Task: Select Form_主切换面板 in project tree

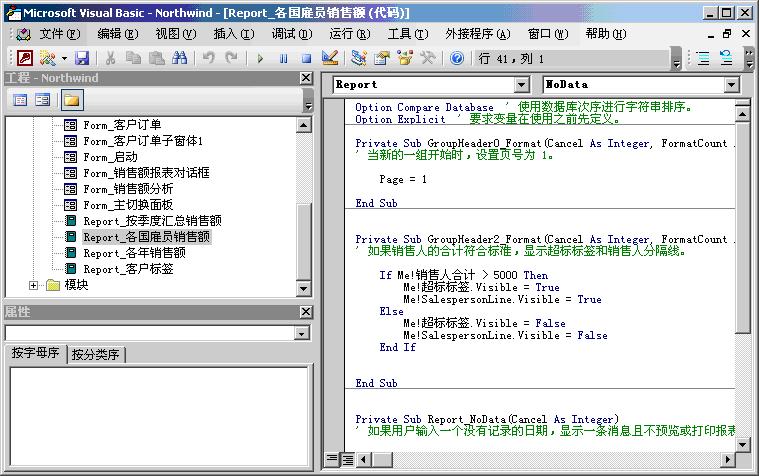Action: point(128,205)
